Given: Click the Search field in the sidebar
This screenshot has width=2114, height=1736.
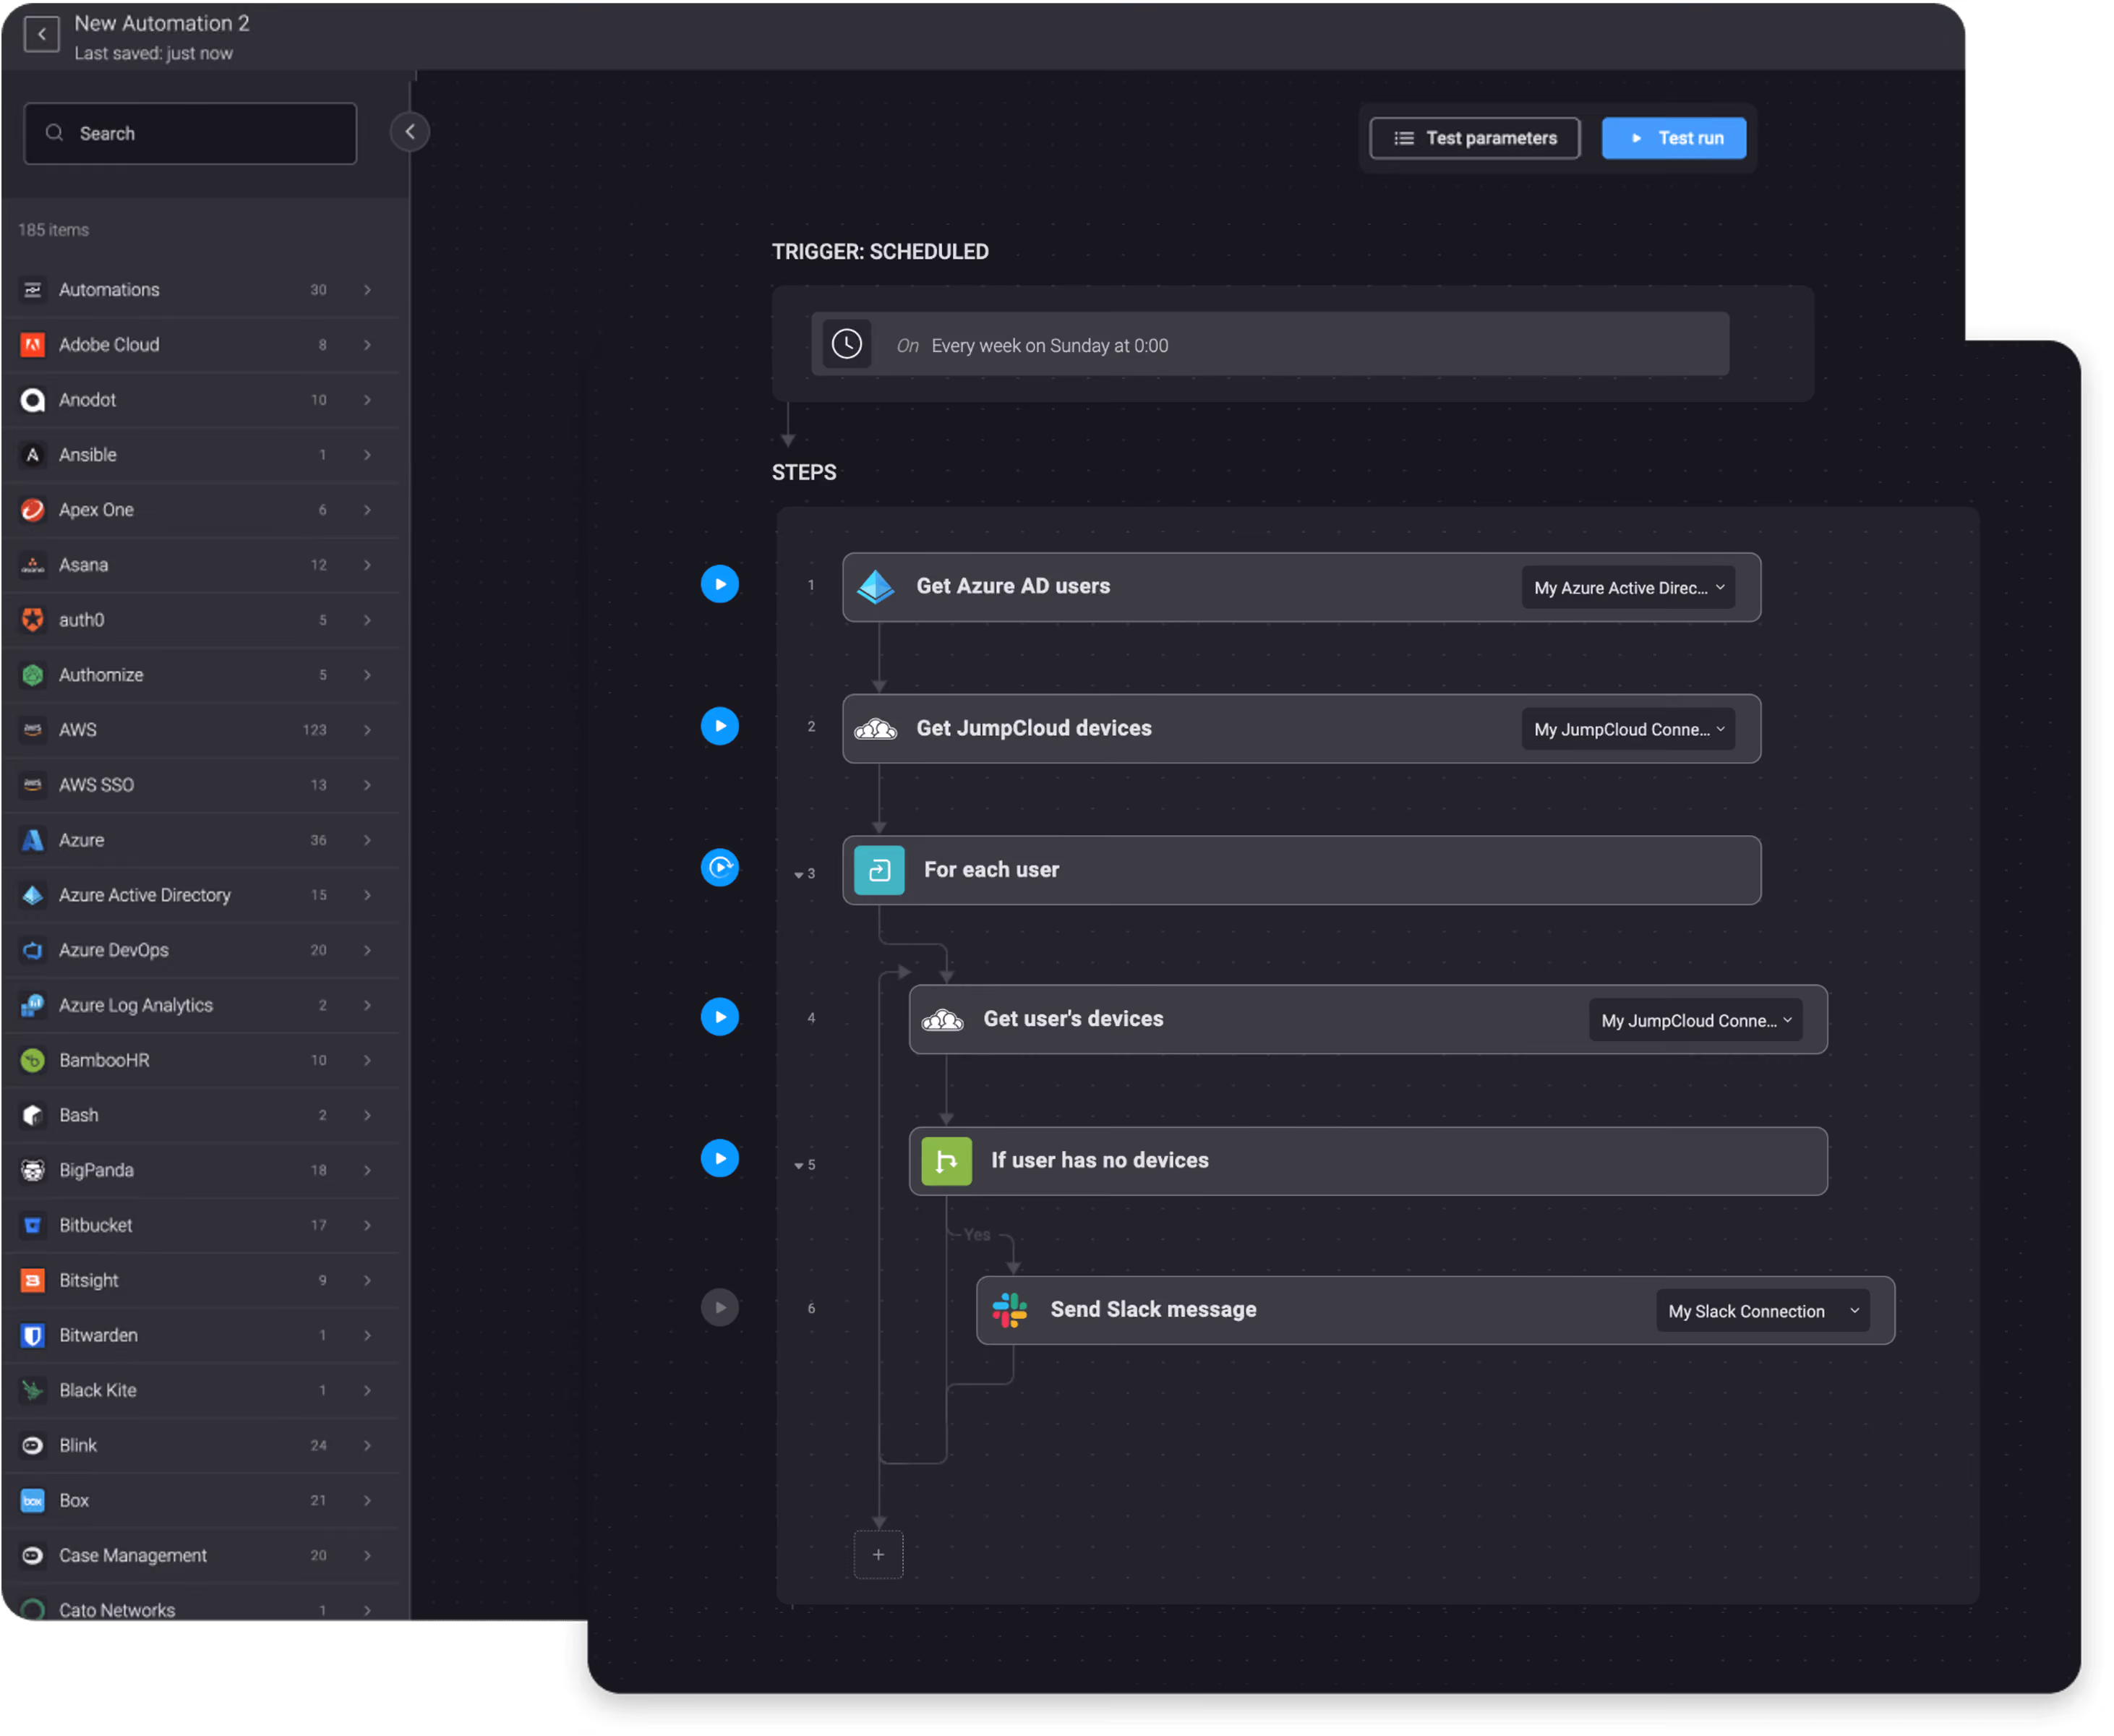Looking at the screenshot, I should 190,133.
